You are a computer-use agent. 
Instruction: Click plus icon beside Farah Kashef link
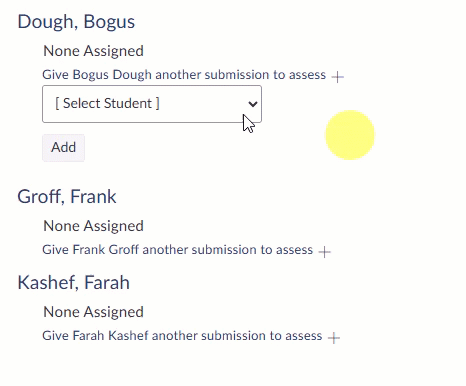[334, 338]
